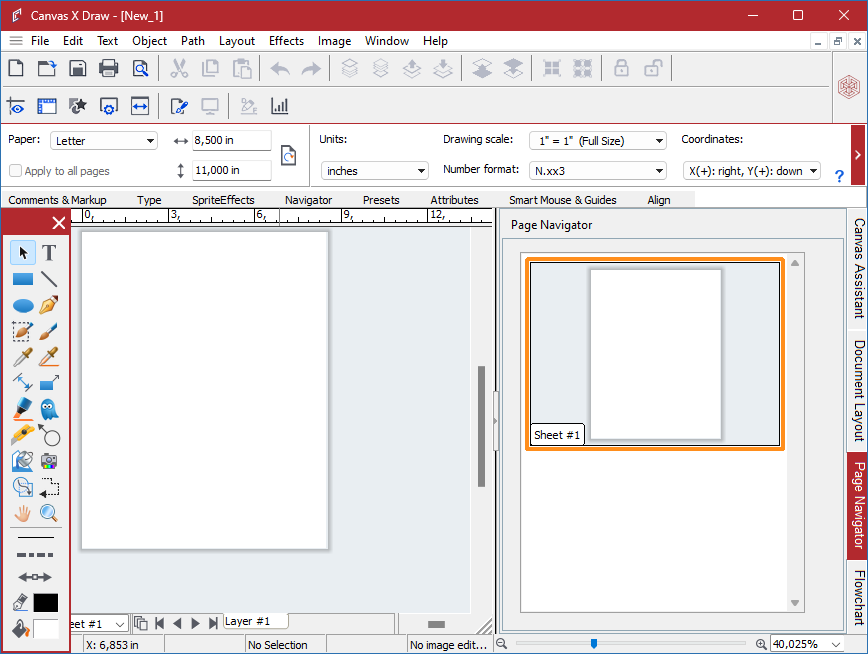Click the zoom slider handle

tap(593, 643)
